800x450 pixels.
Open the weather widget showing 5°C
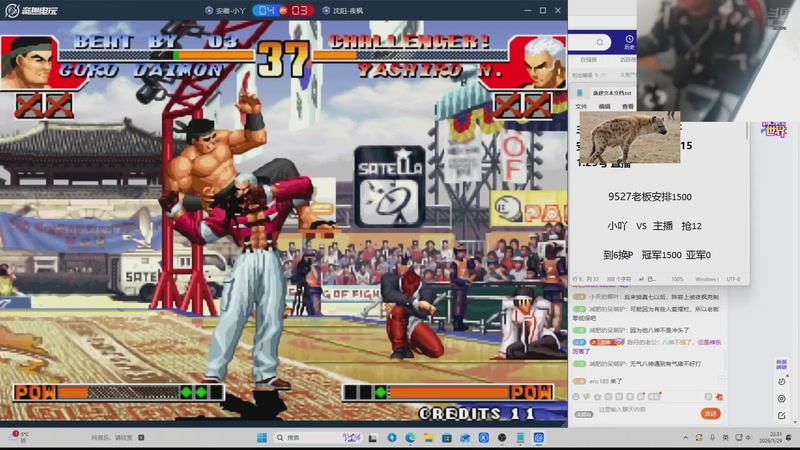click(x=18, y=437)
